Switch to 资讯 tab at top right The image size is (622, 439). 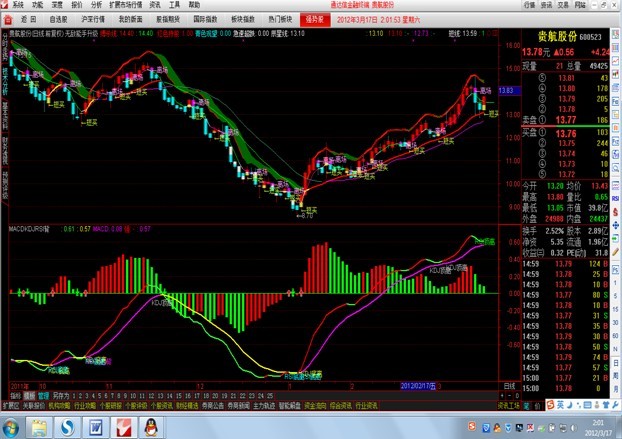click(546, 5)
